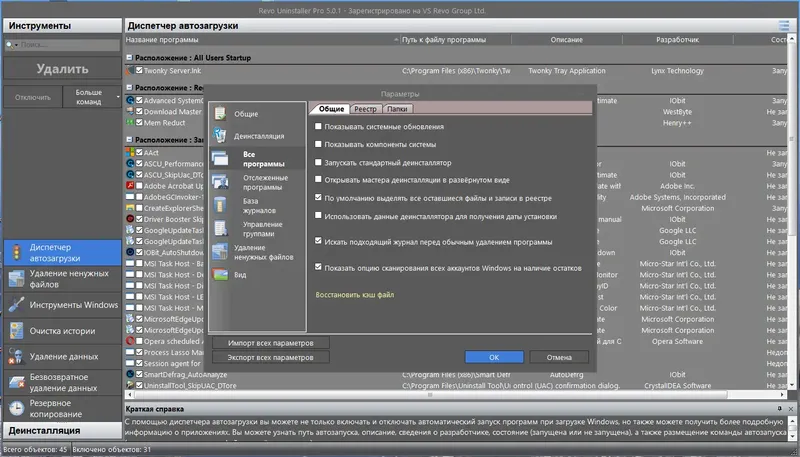Viewport: 800px width, 457px height.
Task: Collapse third Расположение group above AAct
Action: (130, 139)
